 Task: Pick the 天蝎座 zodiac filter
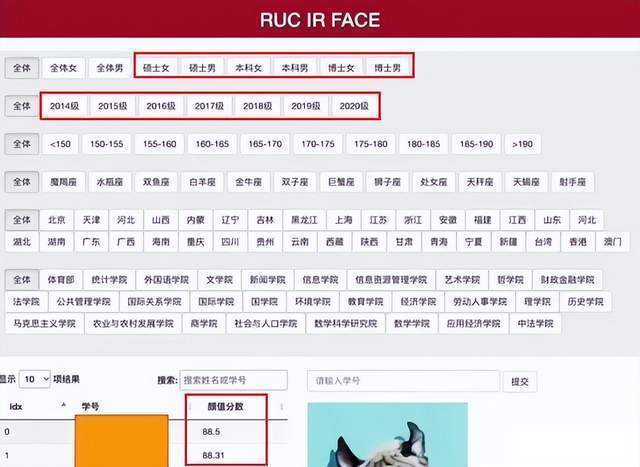click(x=526, y=182)
